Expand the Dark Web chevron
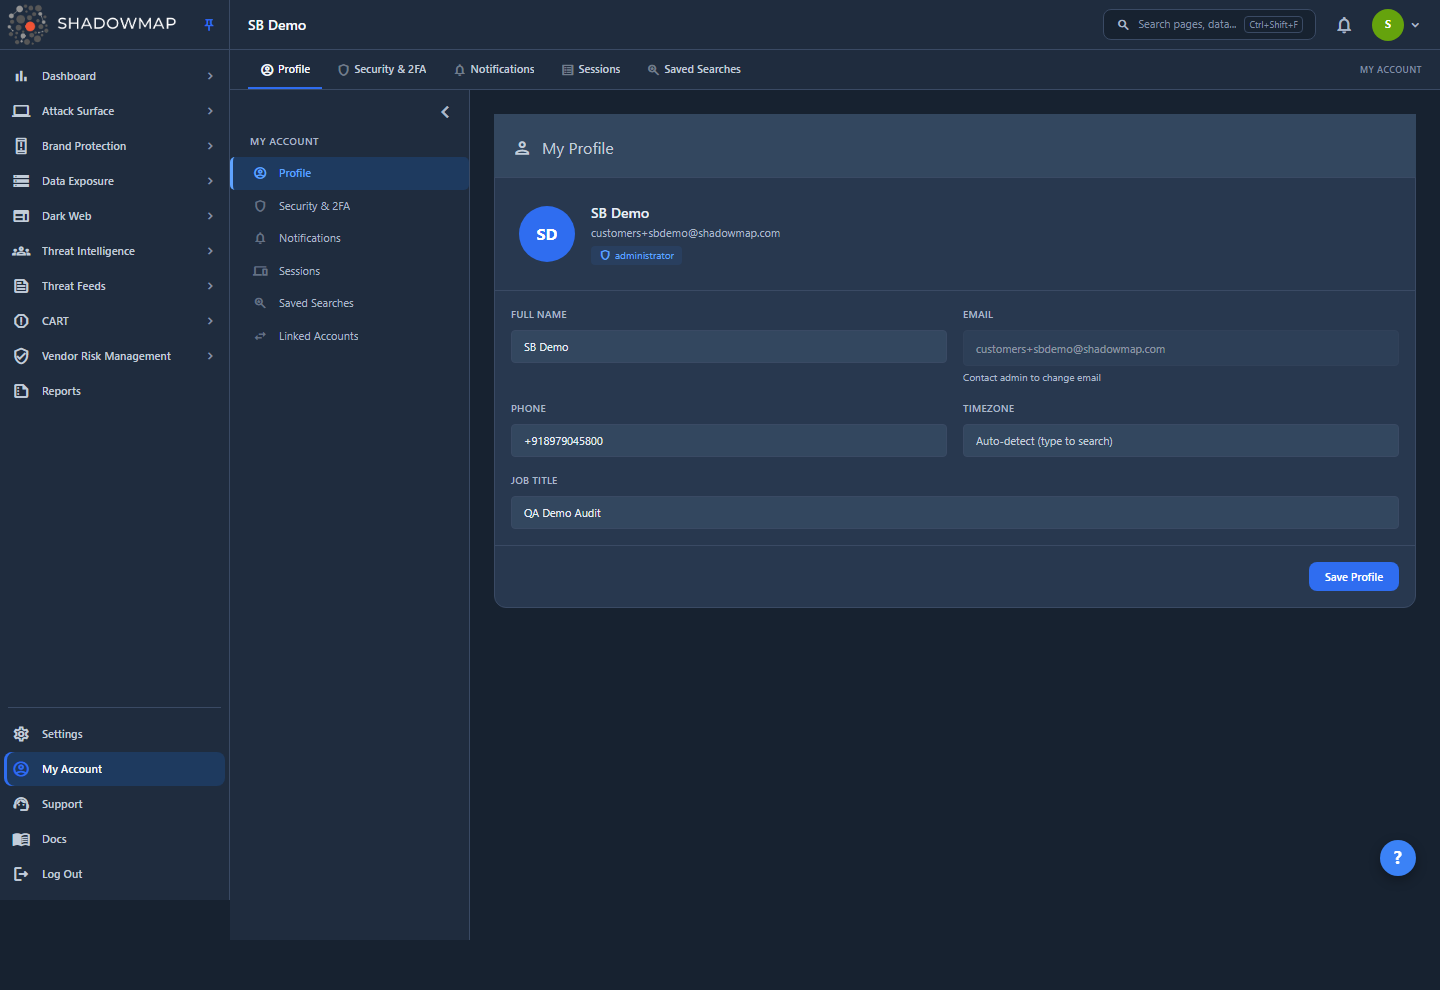The height and width of the screenshot is (990, 1440). click(x=210, y=216)
